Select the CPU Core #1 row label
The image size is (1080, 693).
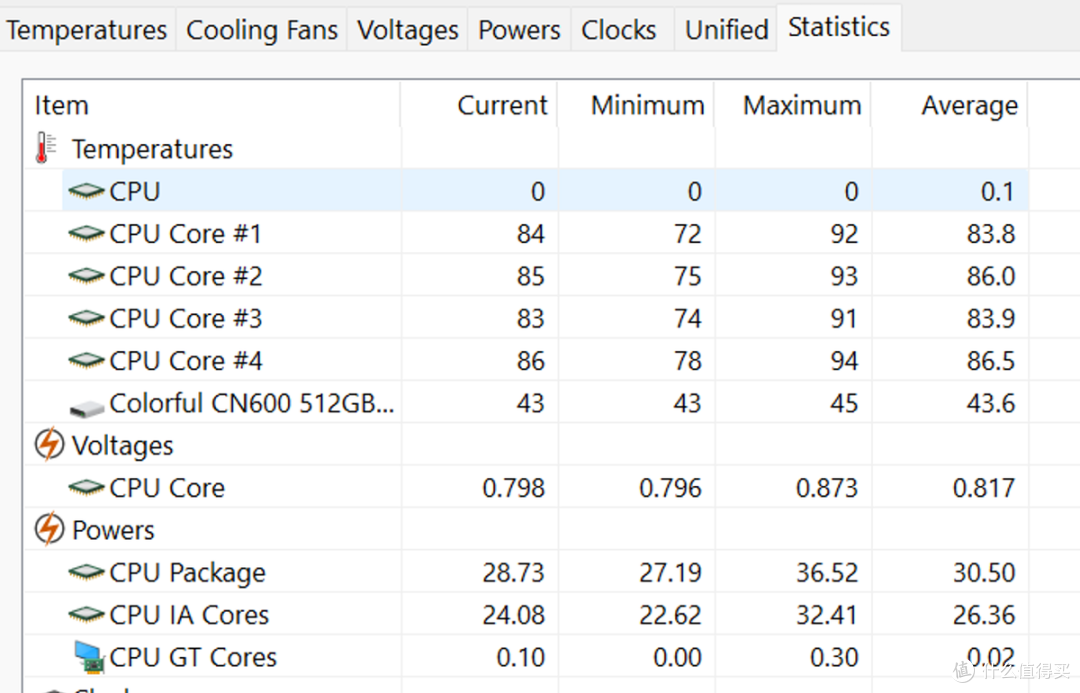click(185, 234)
